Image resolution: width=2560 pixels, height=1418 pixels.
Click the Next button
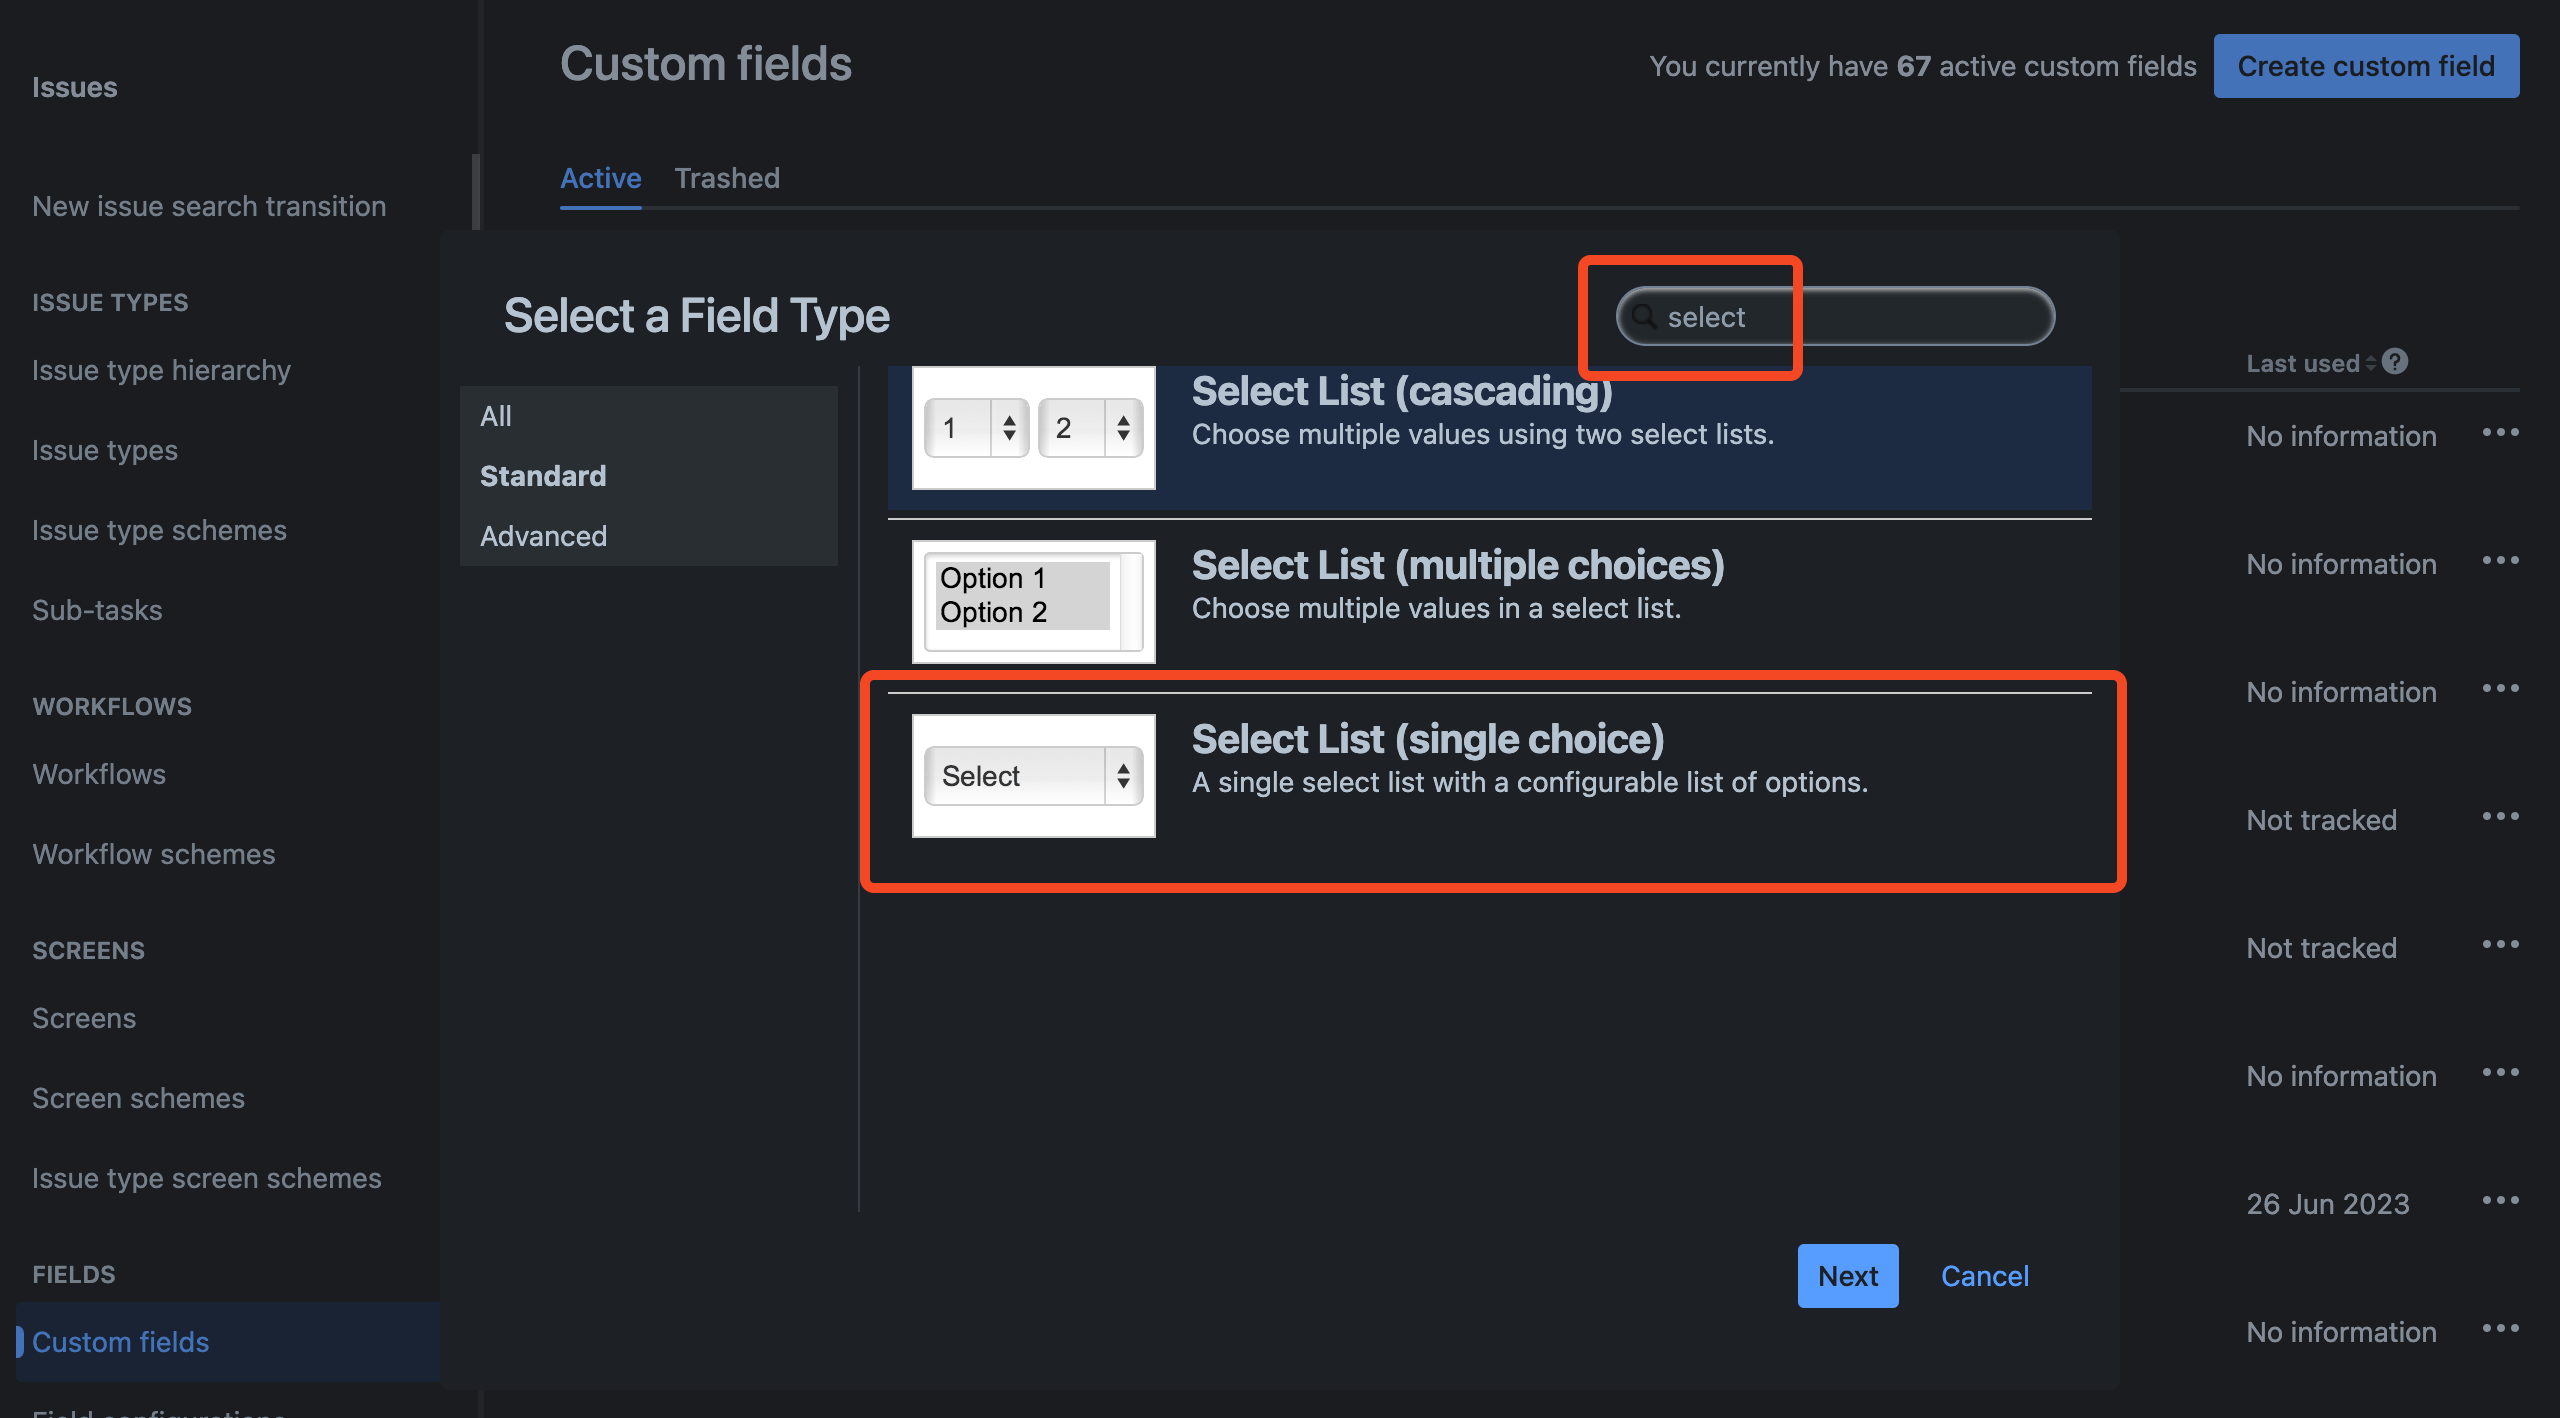tap(1848, 1276)
